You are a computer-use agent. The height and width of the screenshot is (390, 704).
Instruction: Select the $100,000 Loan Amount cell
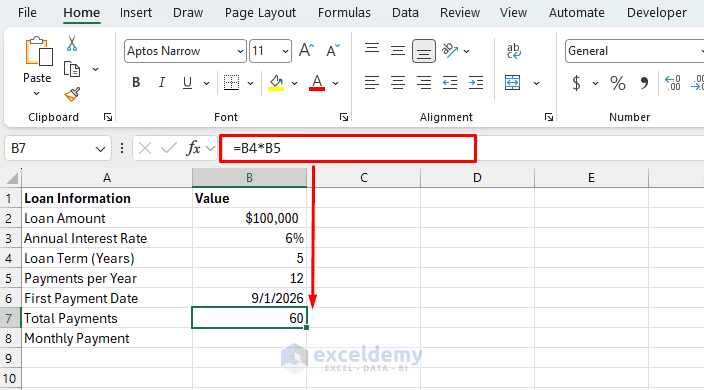pyautogui.click(x=250, y=219)
